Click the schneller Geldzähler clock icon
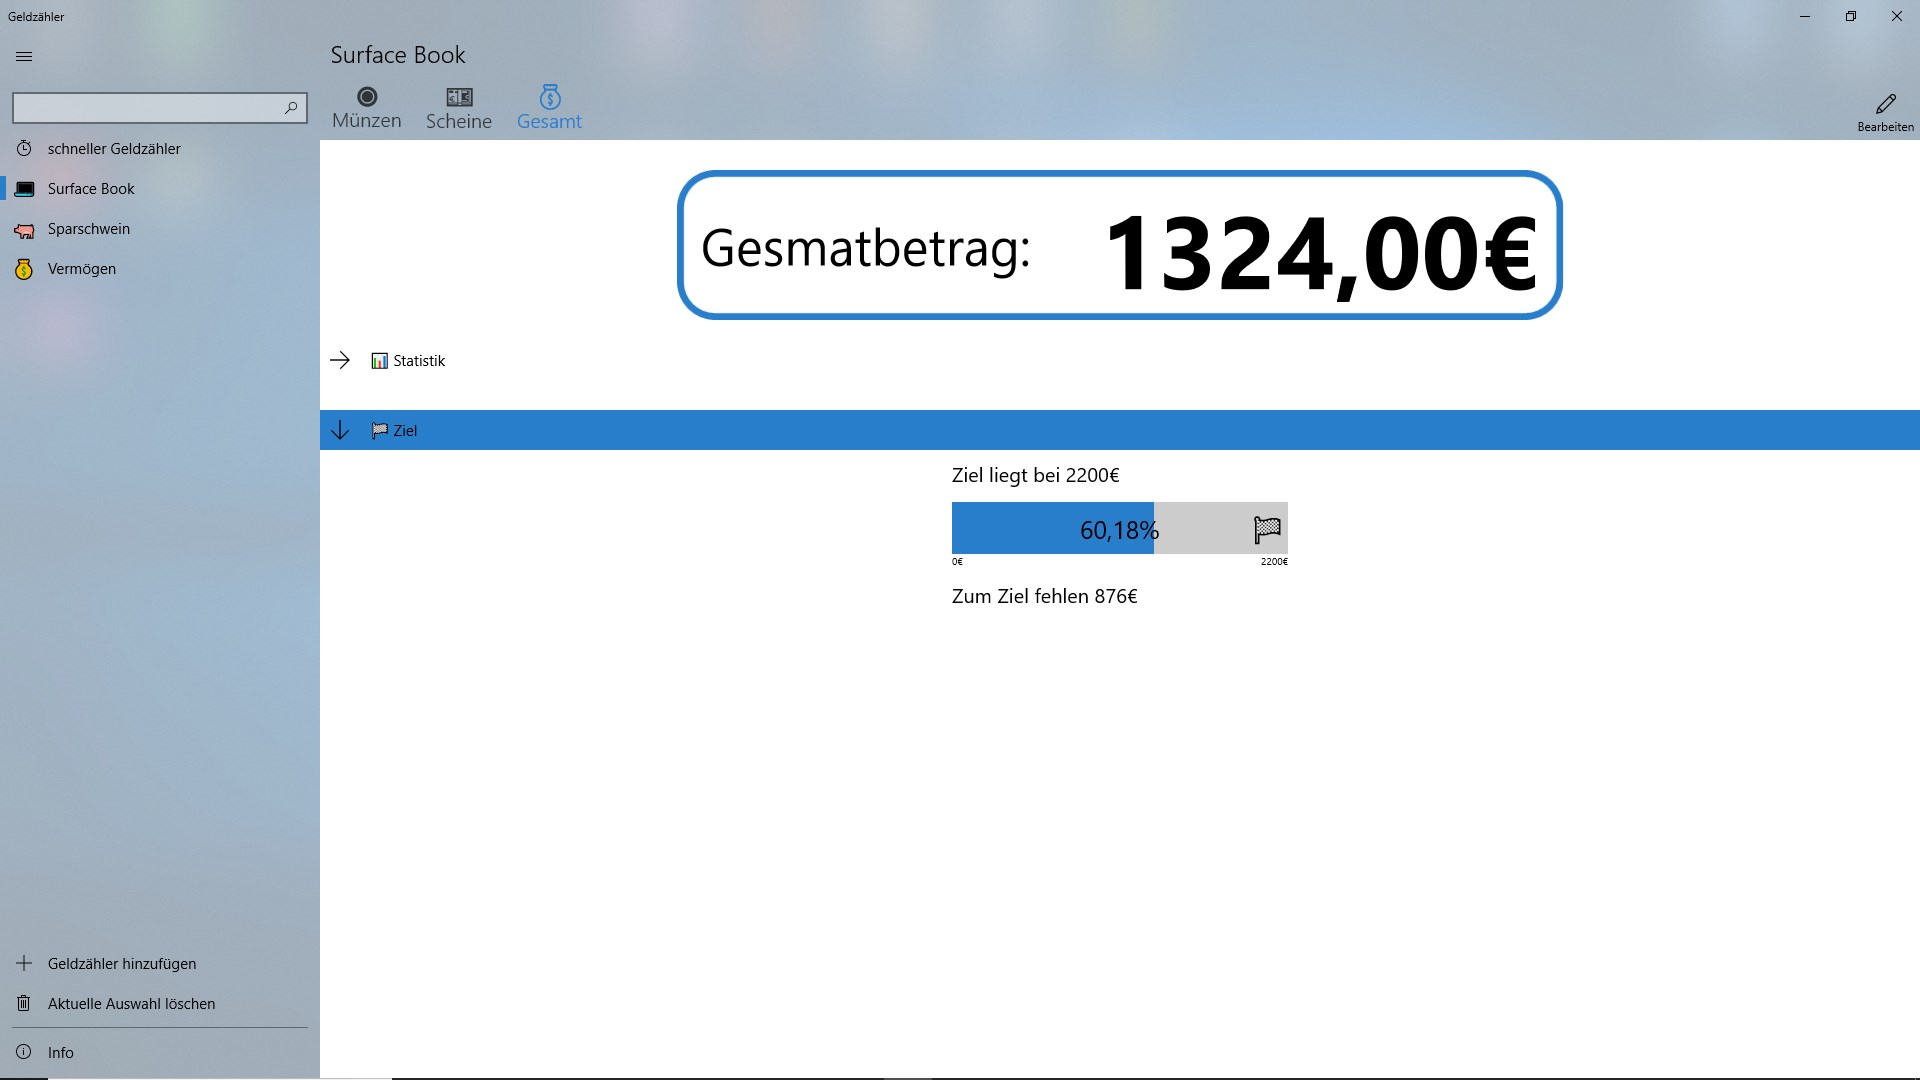Image resolution: width=1920 pixels, height=1080 pixels. click(x=24, y=148)
